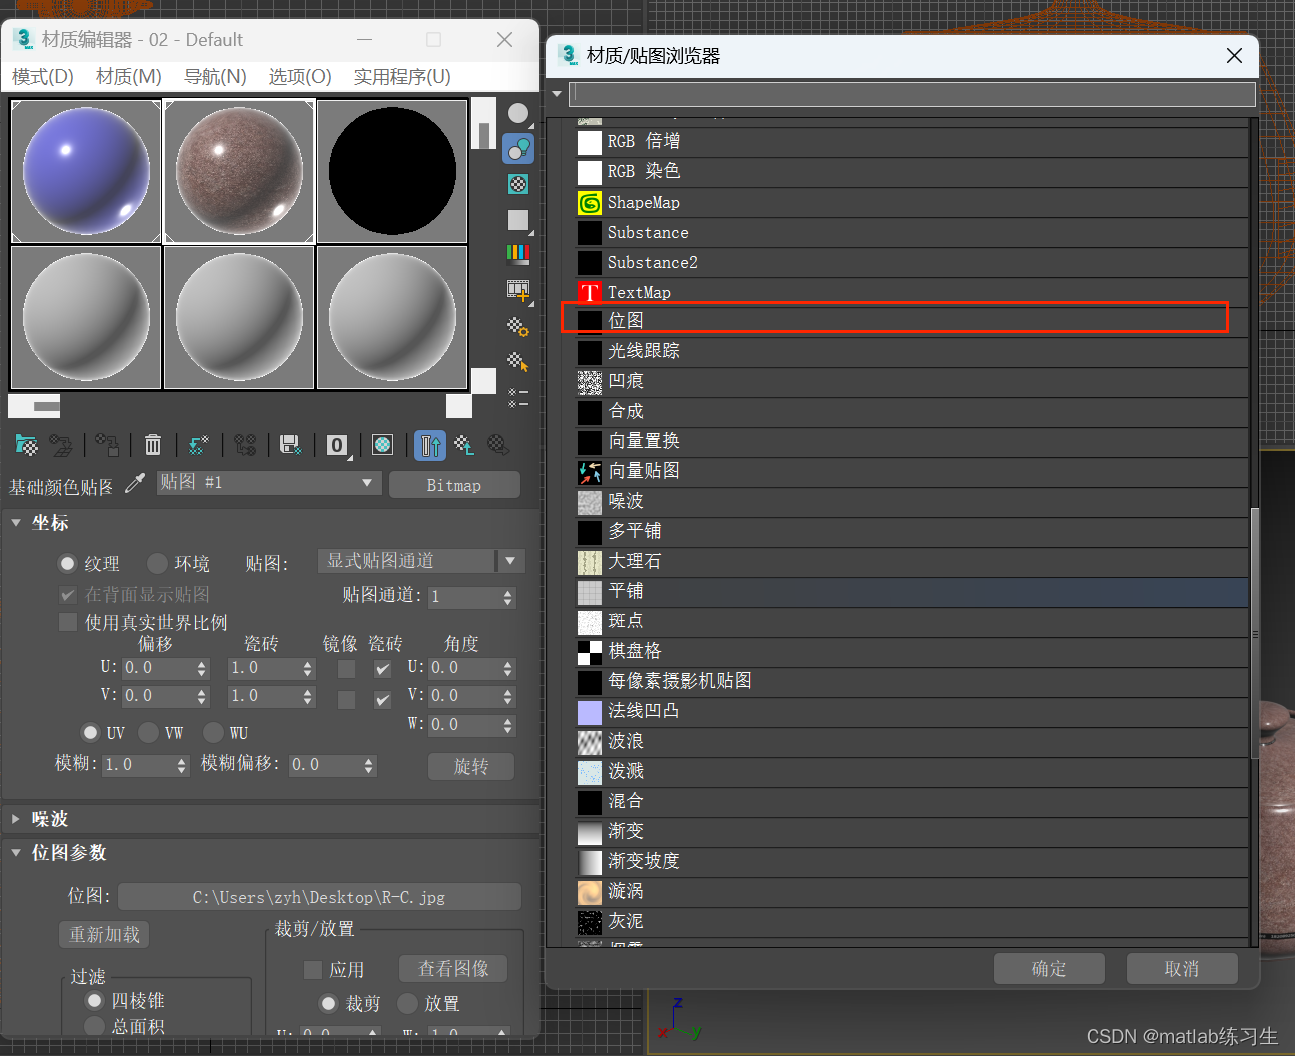The height and width of the screenshot is (1056, 1295).
Task: Click the Video Color Check icon
Action: tap(518, 254)
